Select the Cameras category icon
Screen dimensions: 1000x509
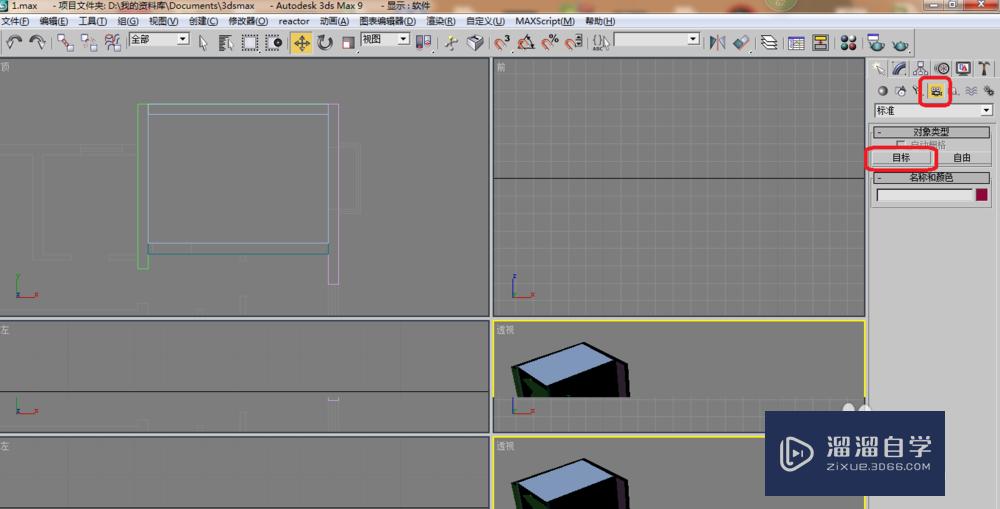[936, 91]
